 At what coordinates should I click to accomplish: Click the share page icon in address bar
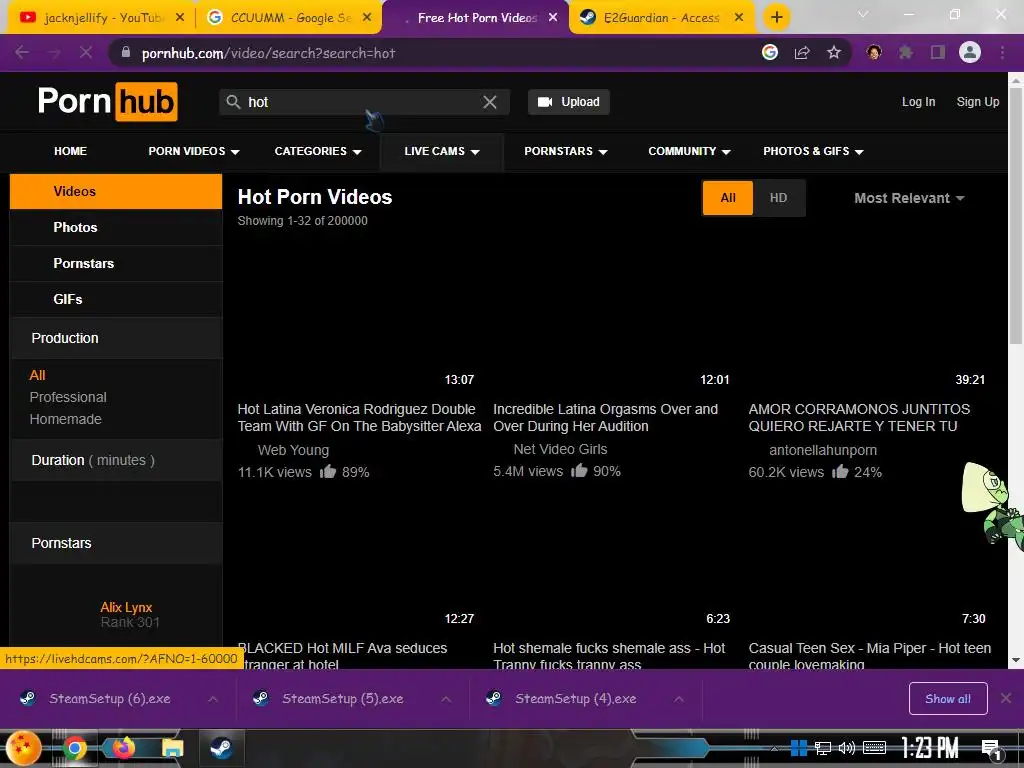click(x=802, y=52)
